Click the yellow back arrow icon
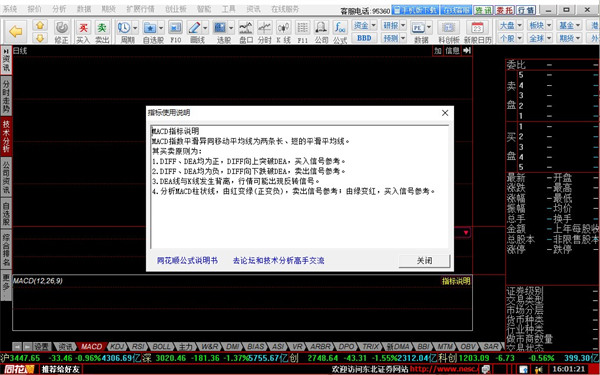This screenshot has height=375, width=600. point(16,32)
